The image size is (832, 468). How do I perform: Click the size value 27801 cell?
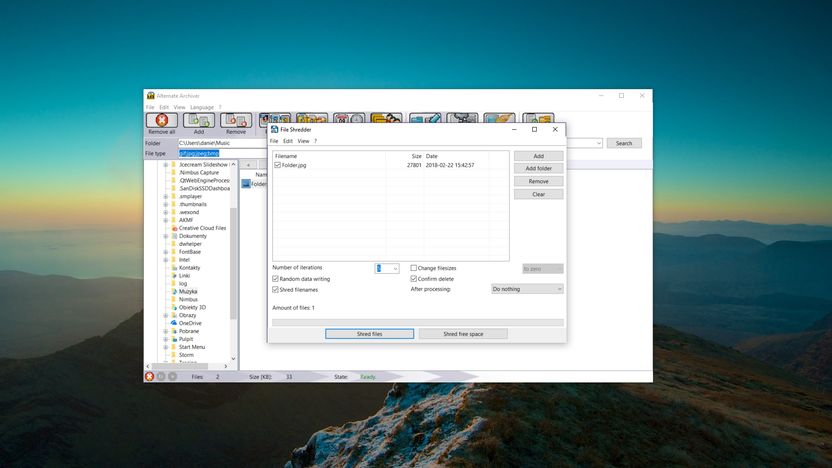[x=414, y=165]
